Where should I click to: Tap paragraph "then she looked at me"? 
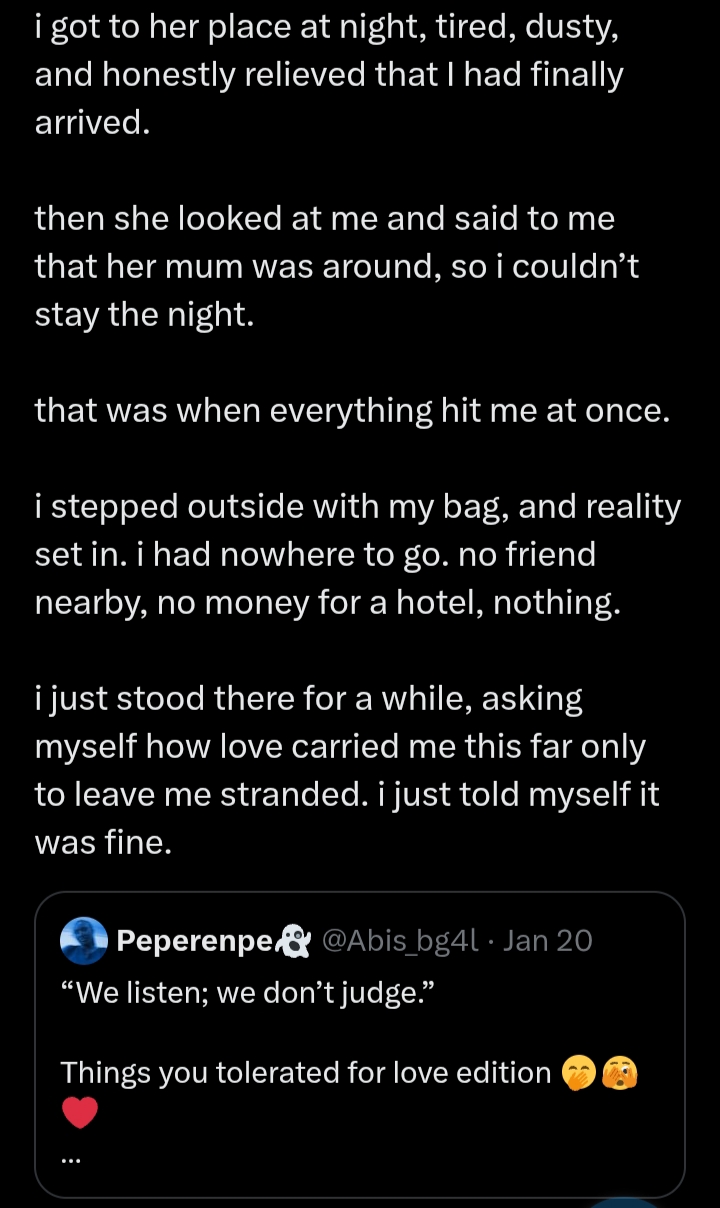tap(336, 266)
